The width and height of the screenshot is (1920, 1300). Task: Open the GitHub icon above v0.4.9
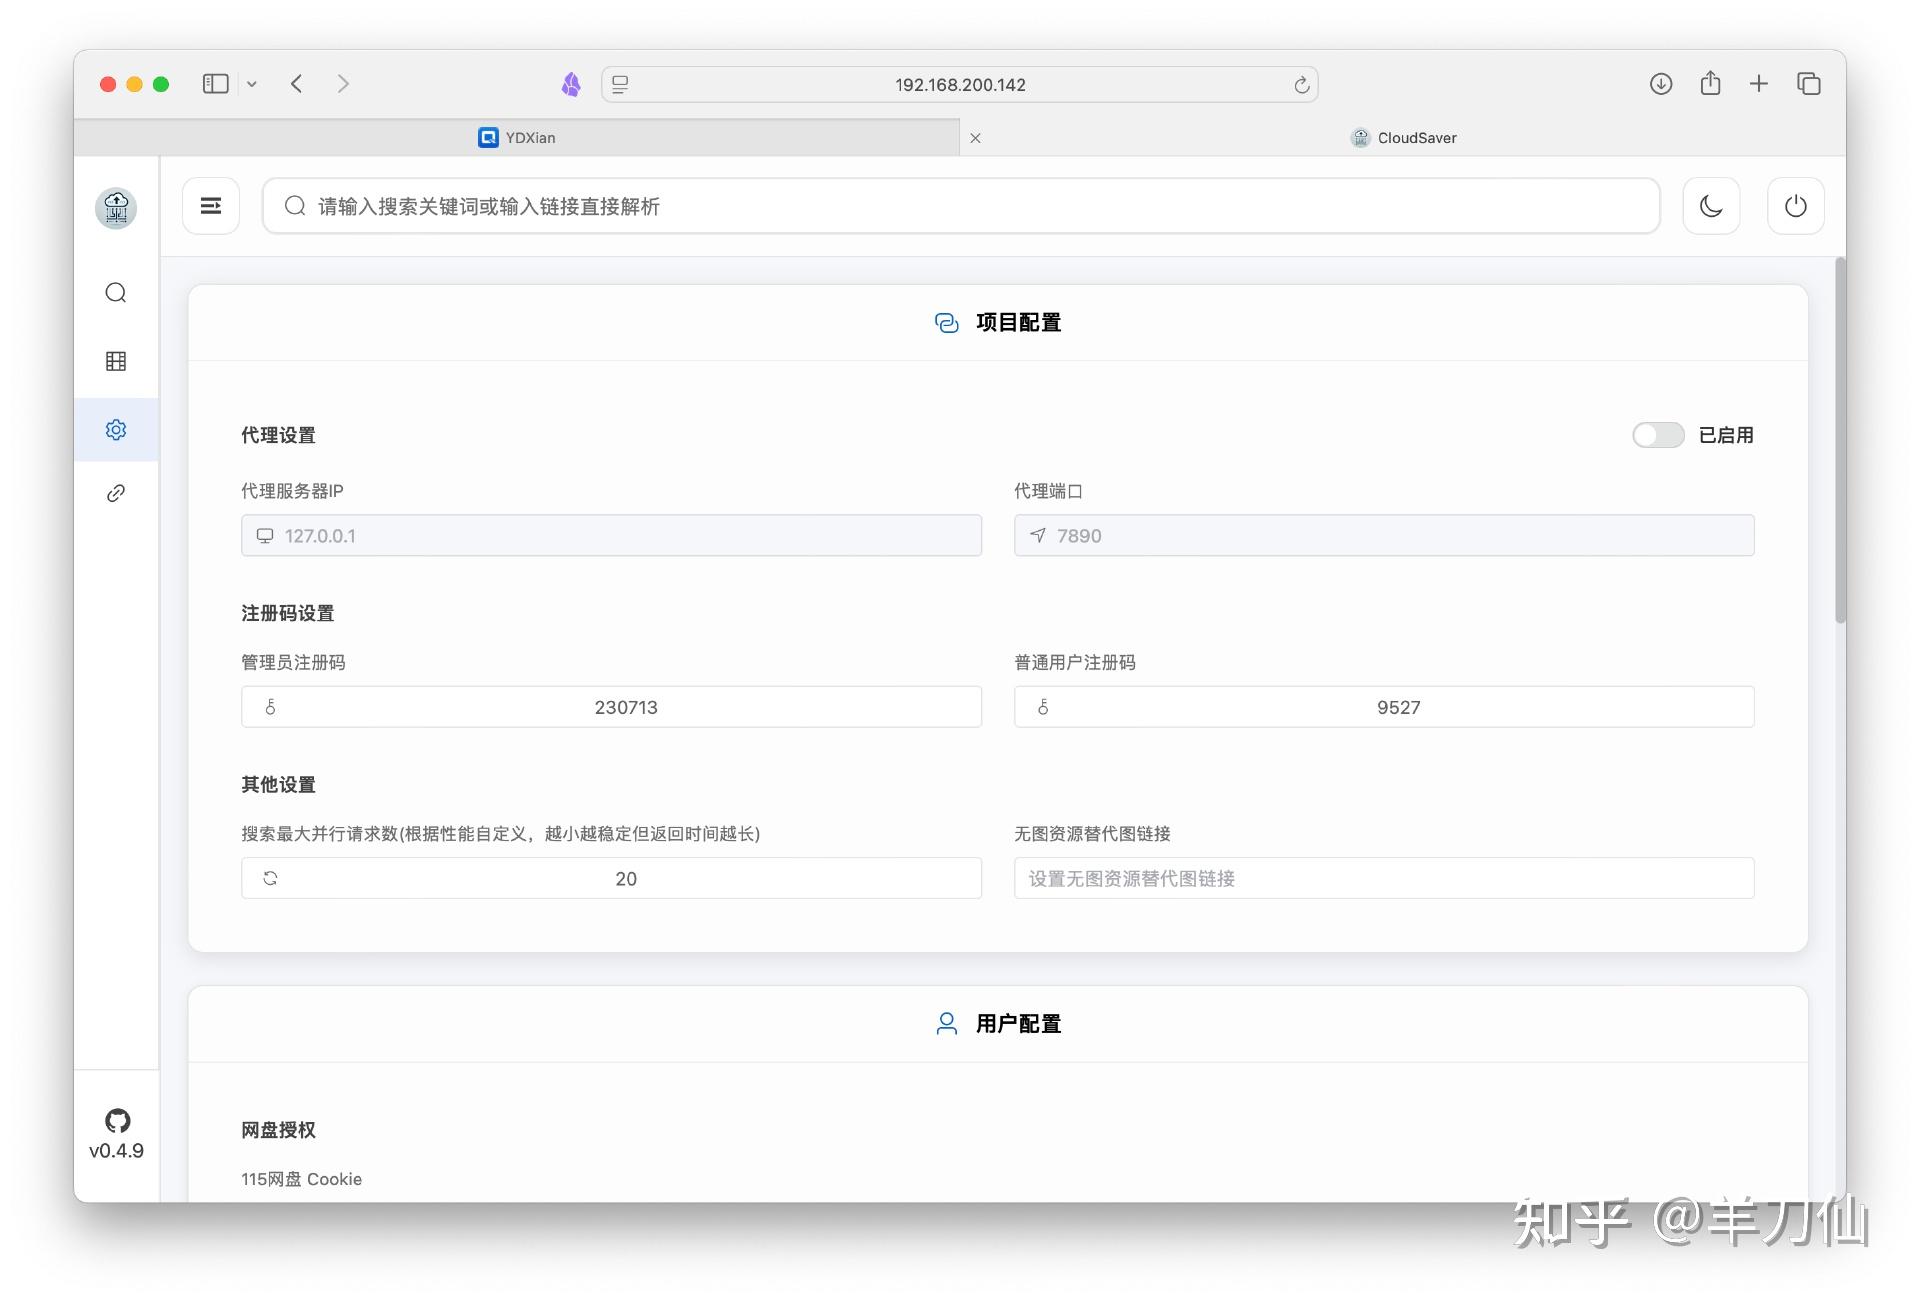pyautogui.click(x=116, y=1121)
